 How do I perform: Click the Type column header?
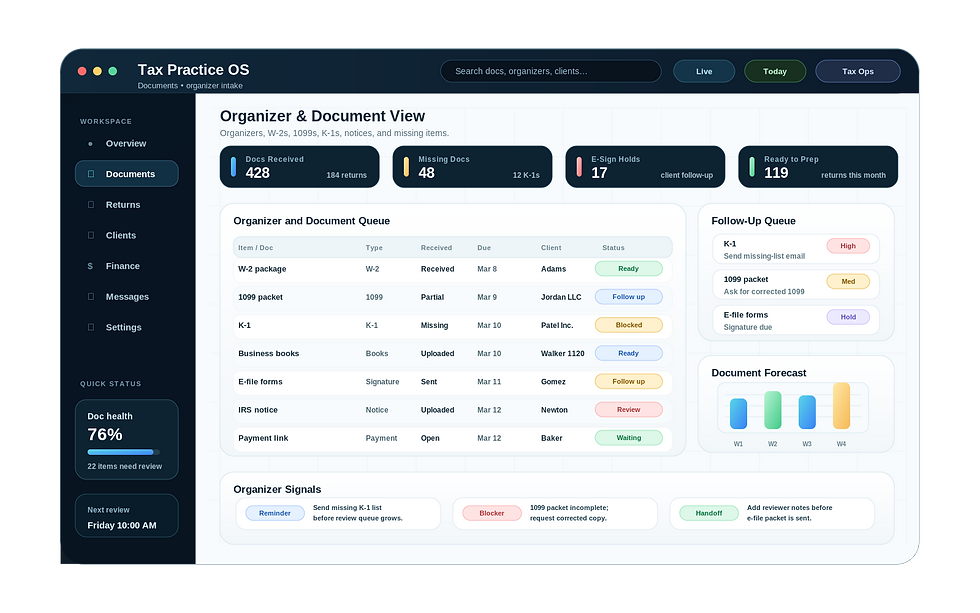[x=374, y=247]
